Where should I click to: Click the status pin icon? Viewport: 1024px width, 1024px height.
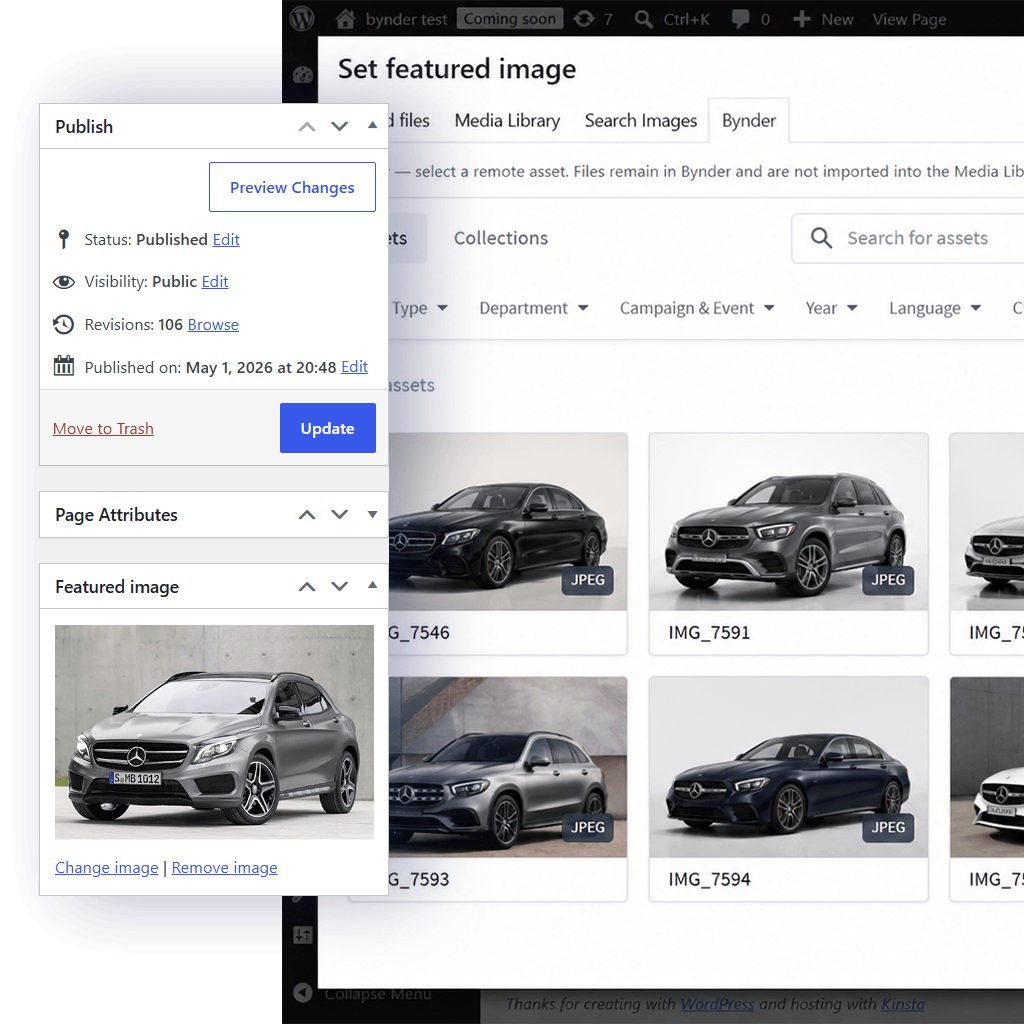(x=63, y=239)
